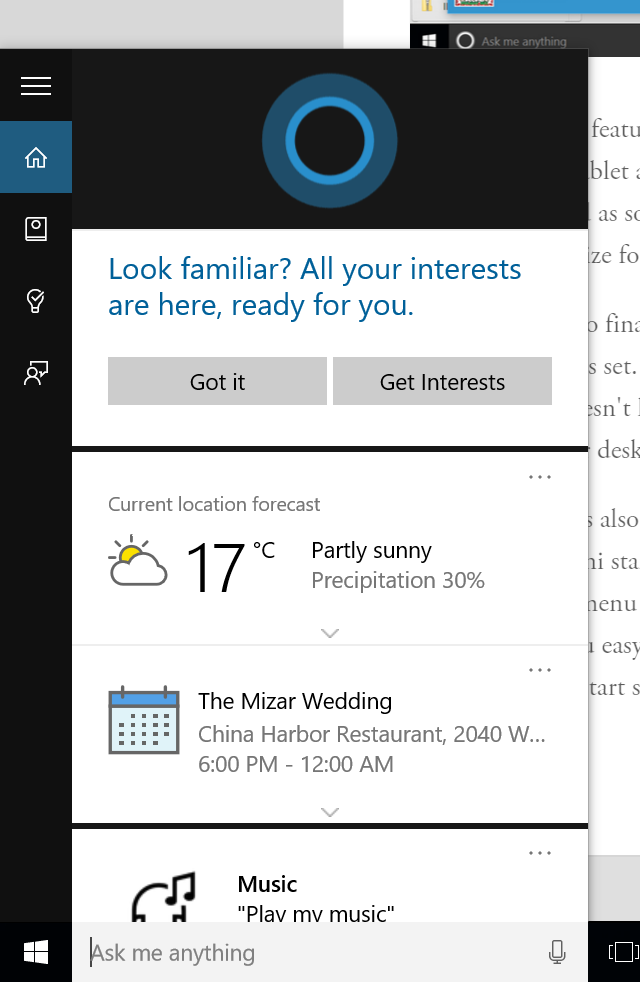Open more options on Mizar Wedding card
Viewport: 640px width, 982px height.
point(539,670)
